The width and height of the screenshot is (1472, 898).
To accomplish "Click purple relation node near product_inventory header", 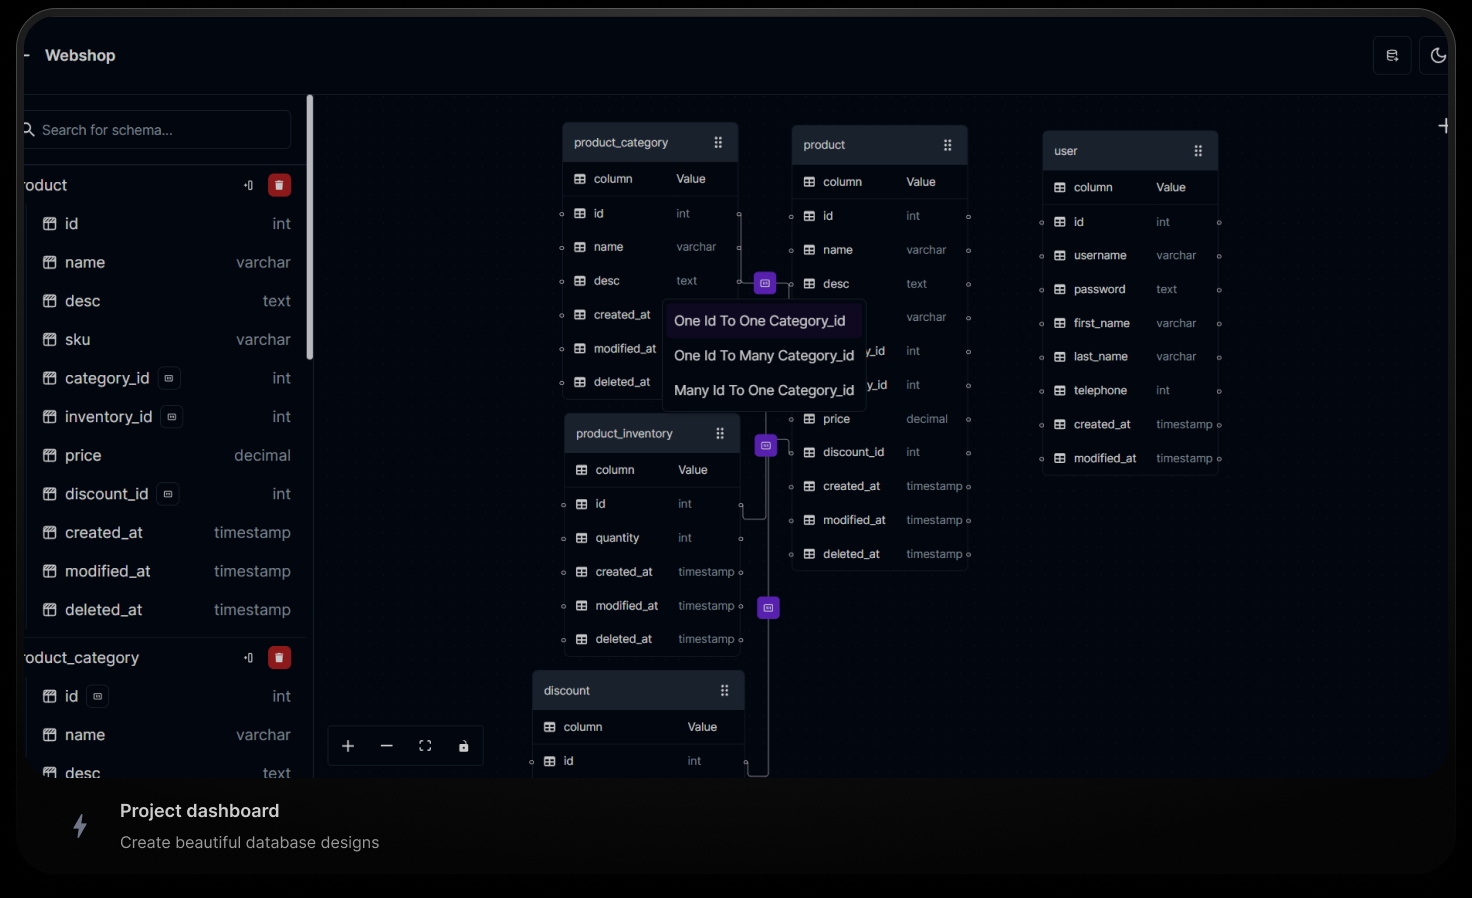I will click(x=766, y=445).
